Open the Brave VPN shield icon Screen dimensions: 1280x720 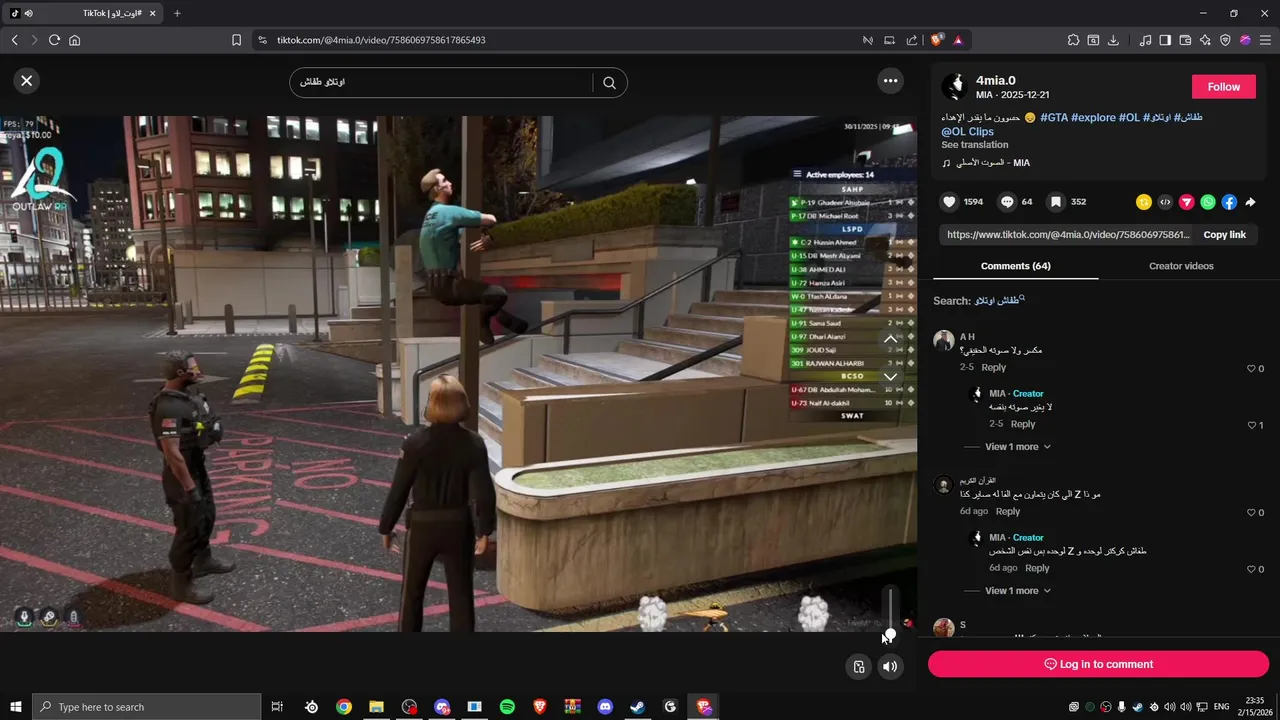coord(1225,40)
